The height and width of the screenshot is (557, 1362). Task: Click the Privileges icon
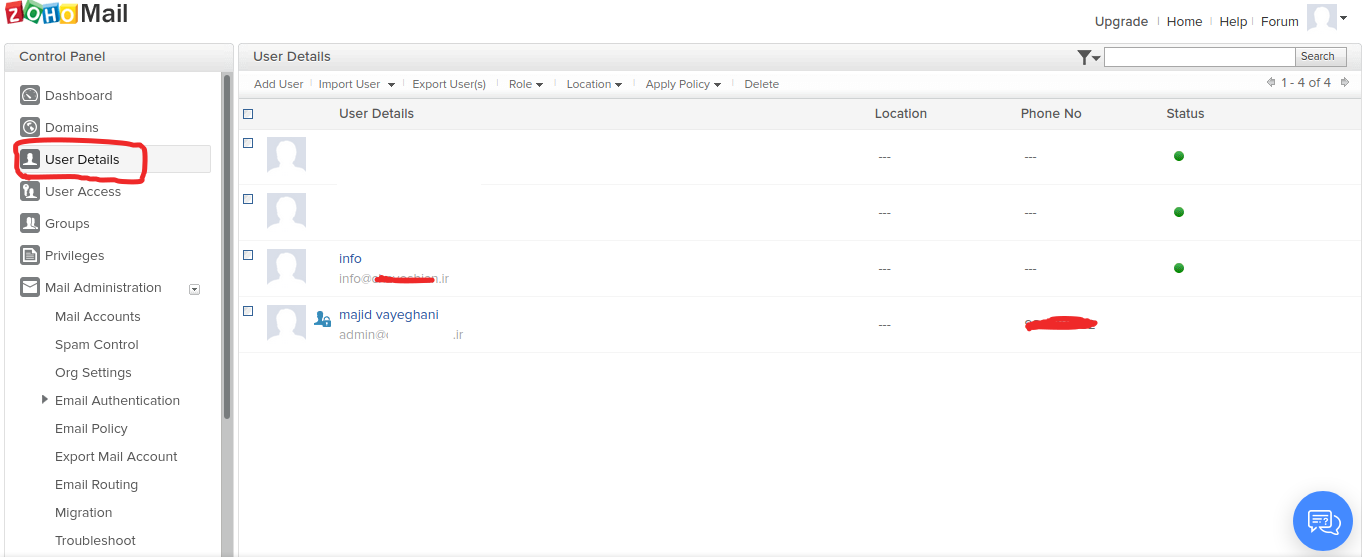pyautogui.click(x=30, y=256)
